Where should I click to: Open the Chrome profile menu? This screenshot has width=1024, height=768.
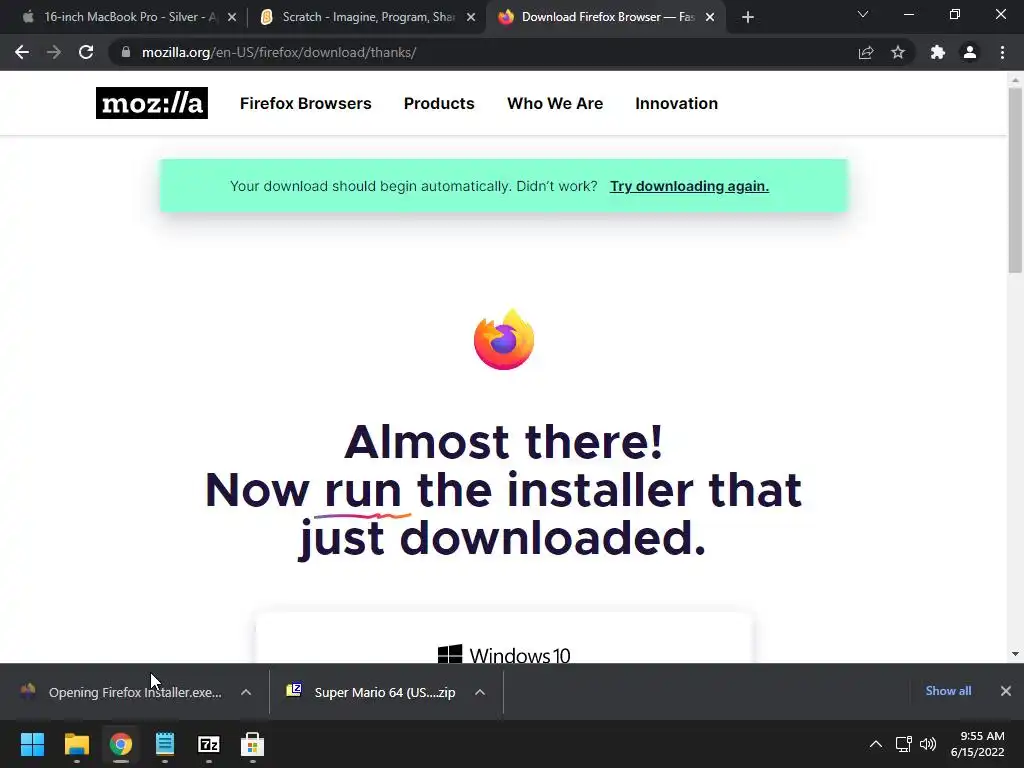point(970,52)
